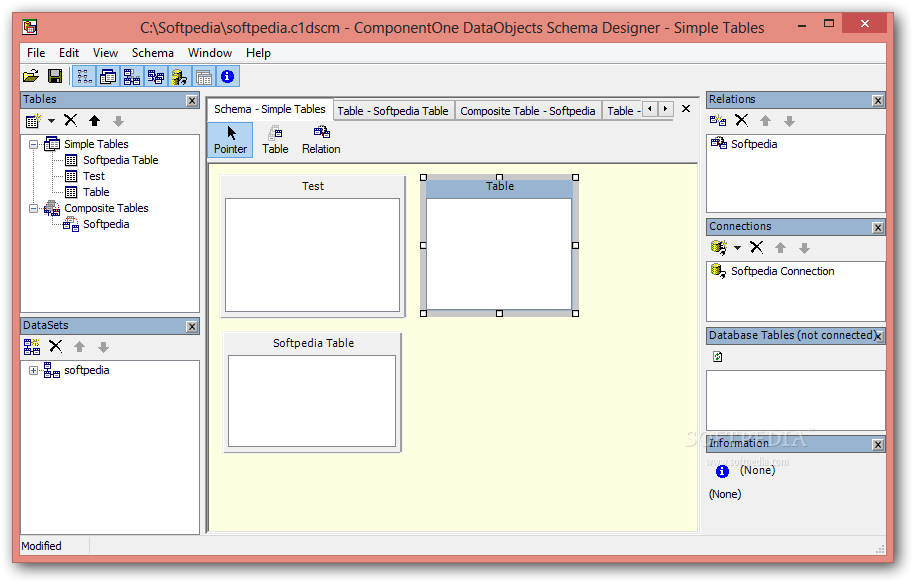Viewport: 914px width, 583px height.
Task: Open the File menu
Action: [36, 53]
